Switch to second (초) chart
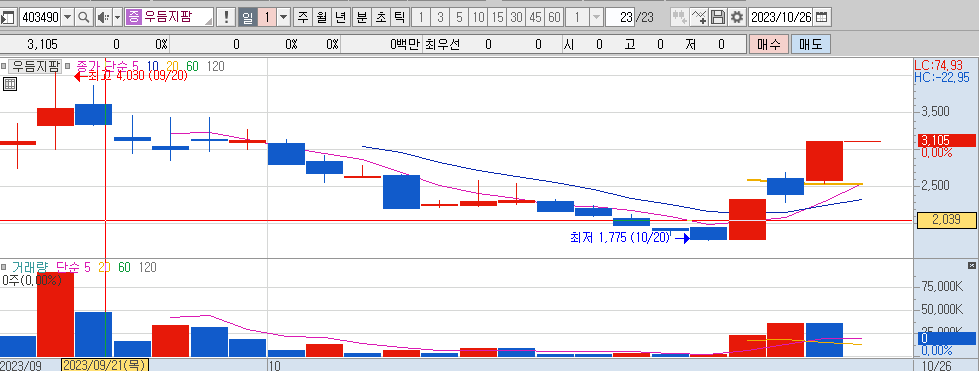 [x=380, y=17]
